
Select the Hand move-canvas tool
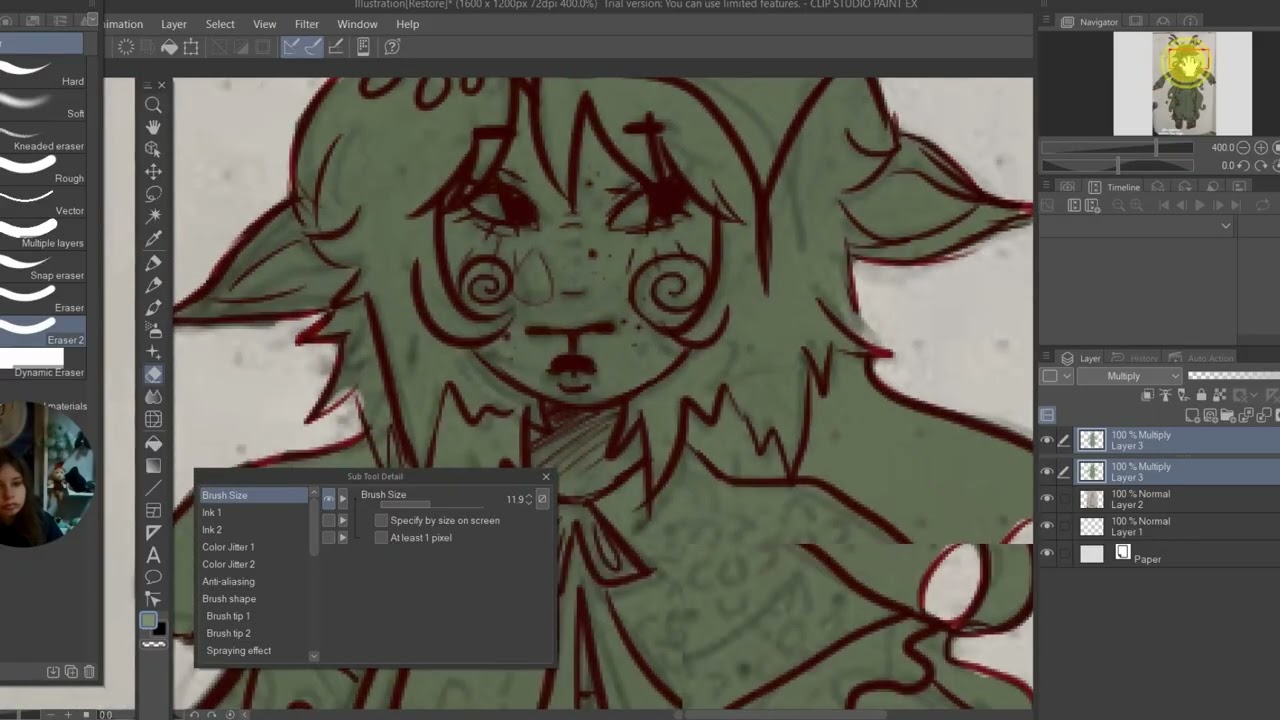click(153, 127)
